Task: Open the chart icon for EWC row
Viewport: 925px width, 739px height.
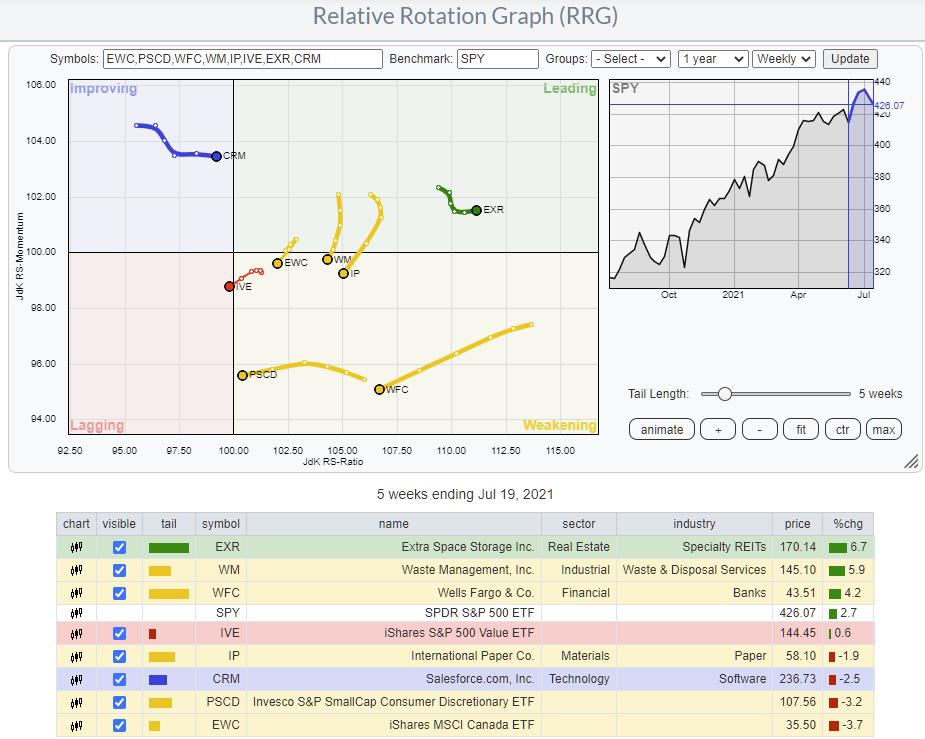Action: point(76,724)
